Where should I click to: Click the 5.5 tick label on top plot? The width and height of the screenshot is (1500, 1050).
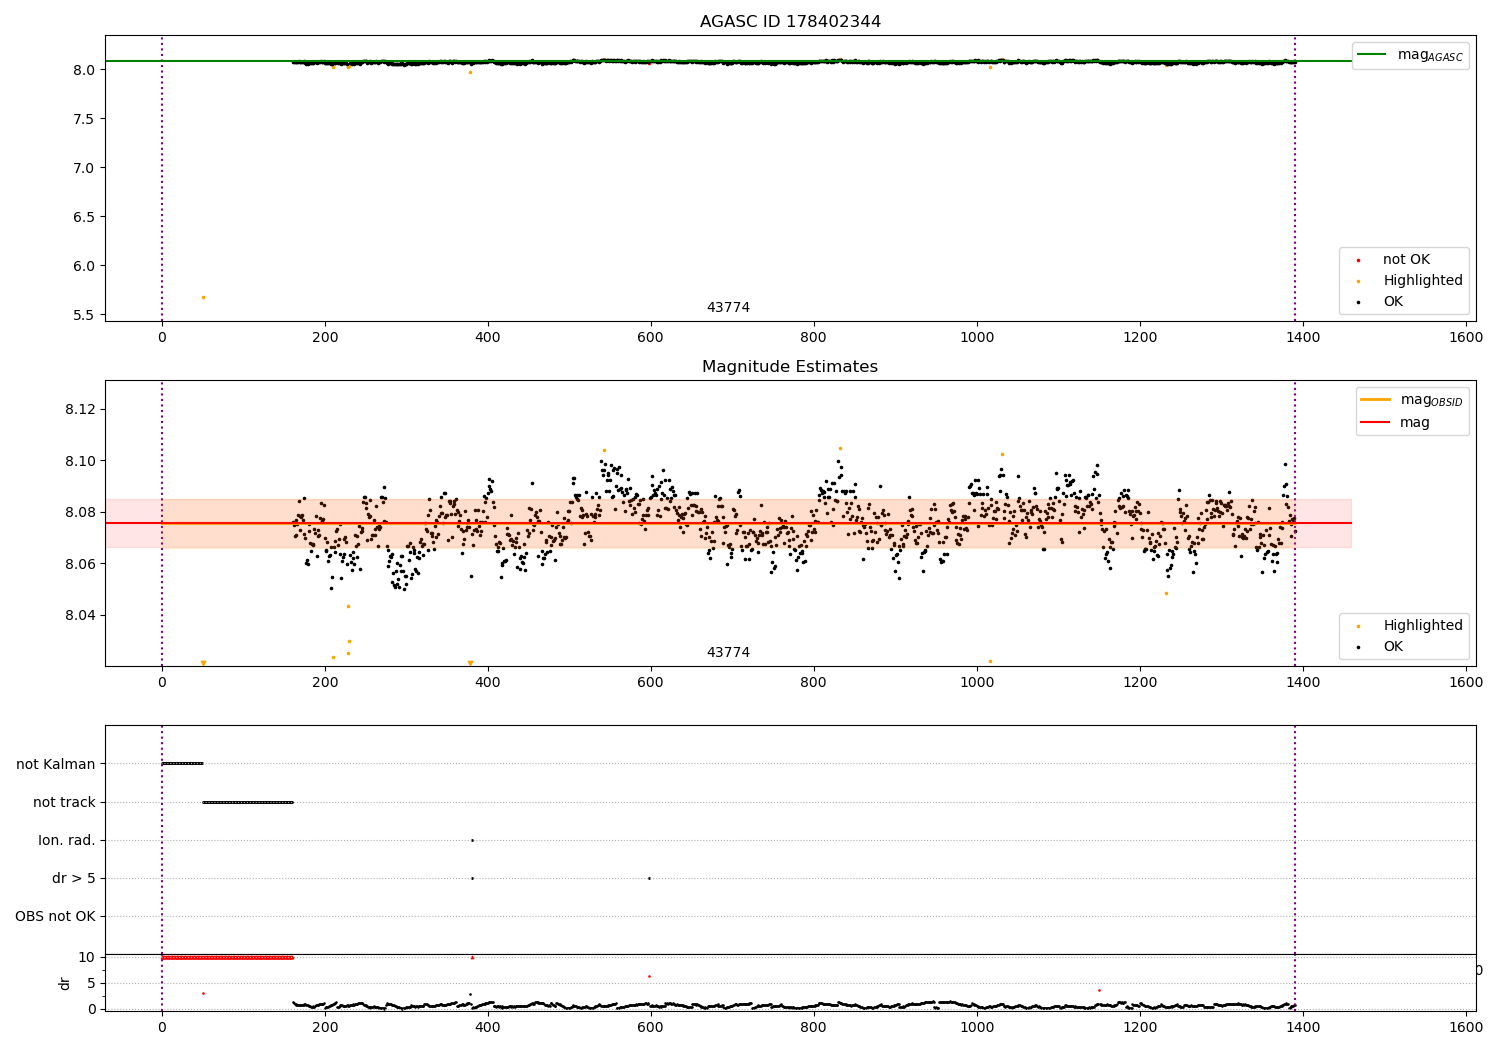point(84,315)
